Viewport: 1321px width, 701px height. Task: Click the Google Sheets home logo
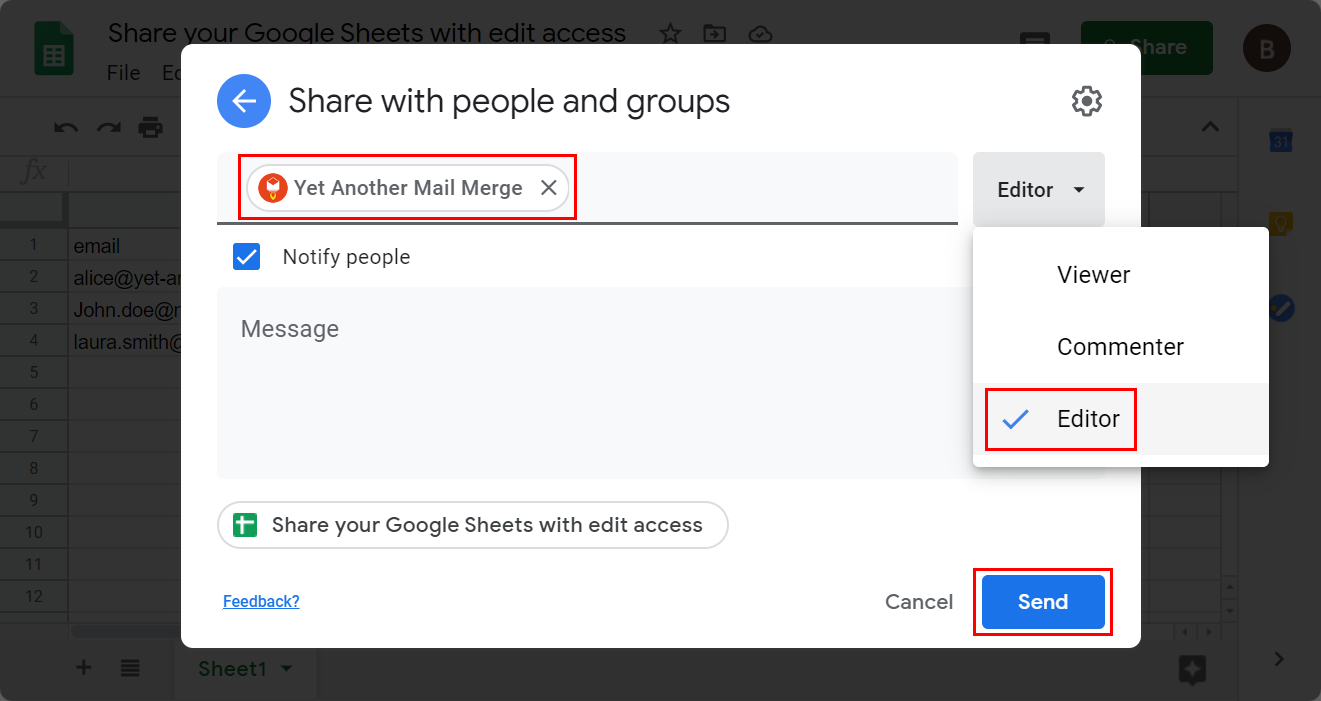54,47
